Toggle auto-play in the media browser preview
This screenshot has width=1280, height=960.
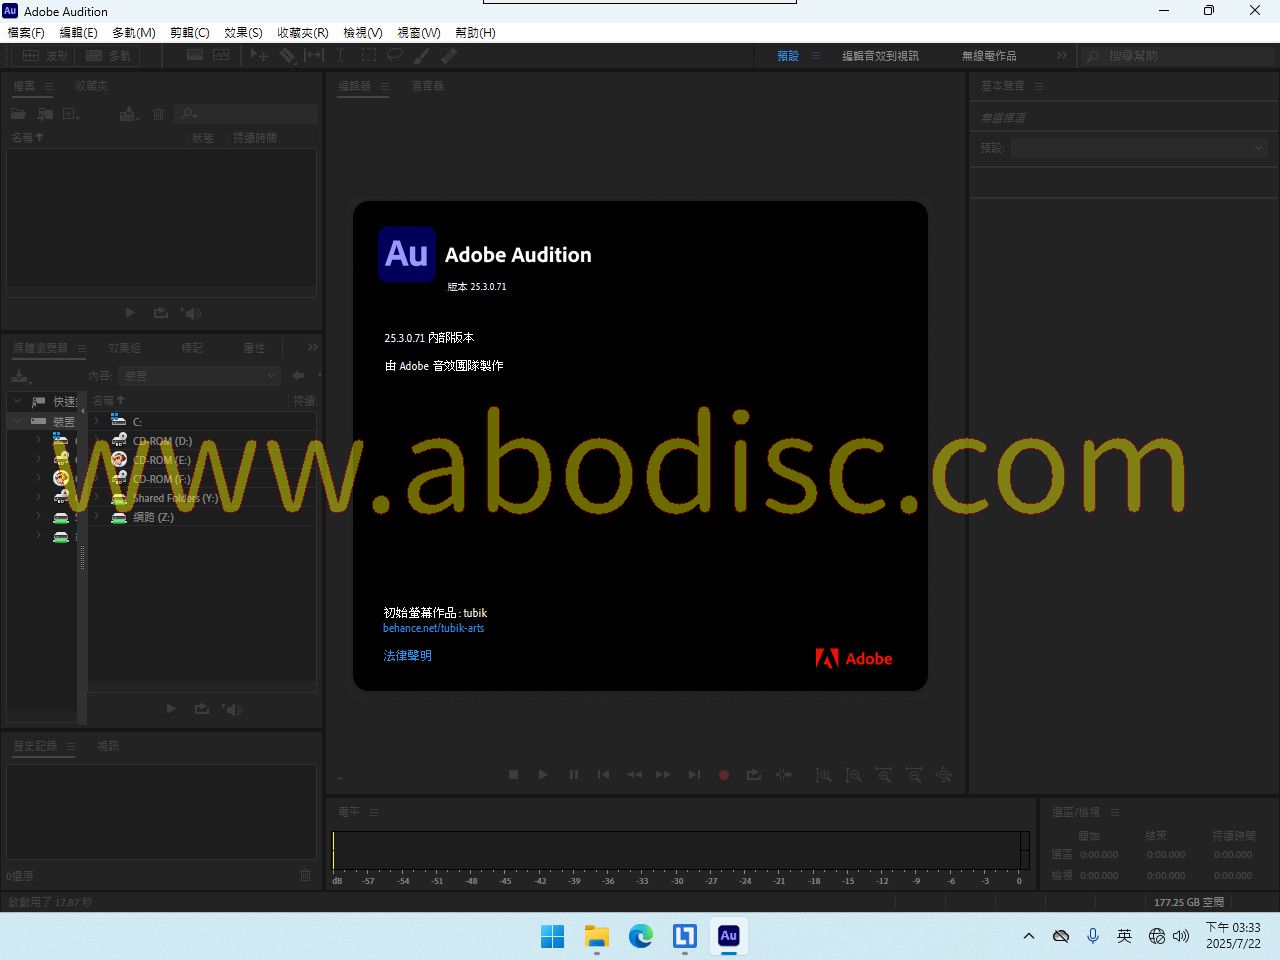233,709
